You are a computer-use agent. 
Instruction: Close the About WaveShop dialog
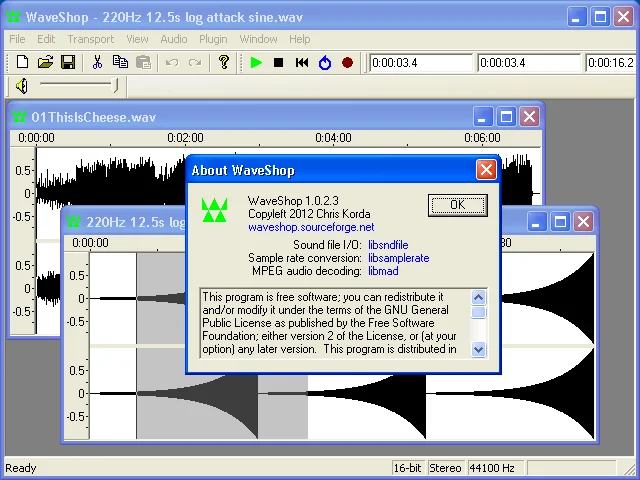486,169
